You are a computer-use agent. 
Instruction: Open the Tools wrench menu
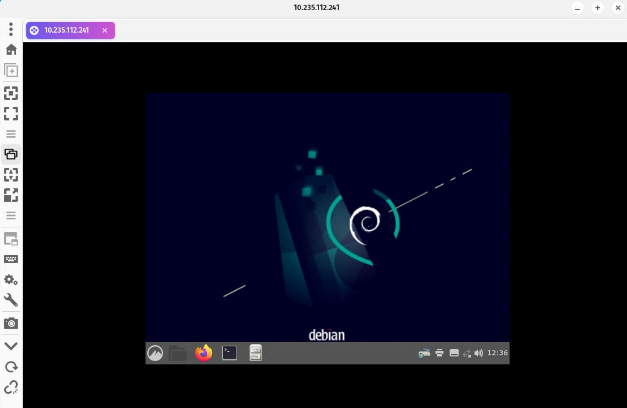11,300
